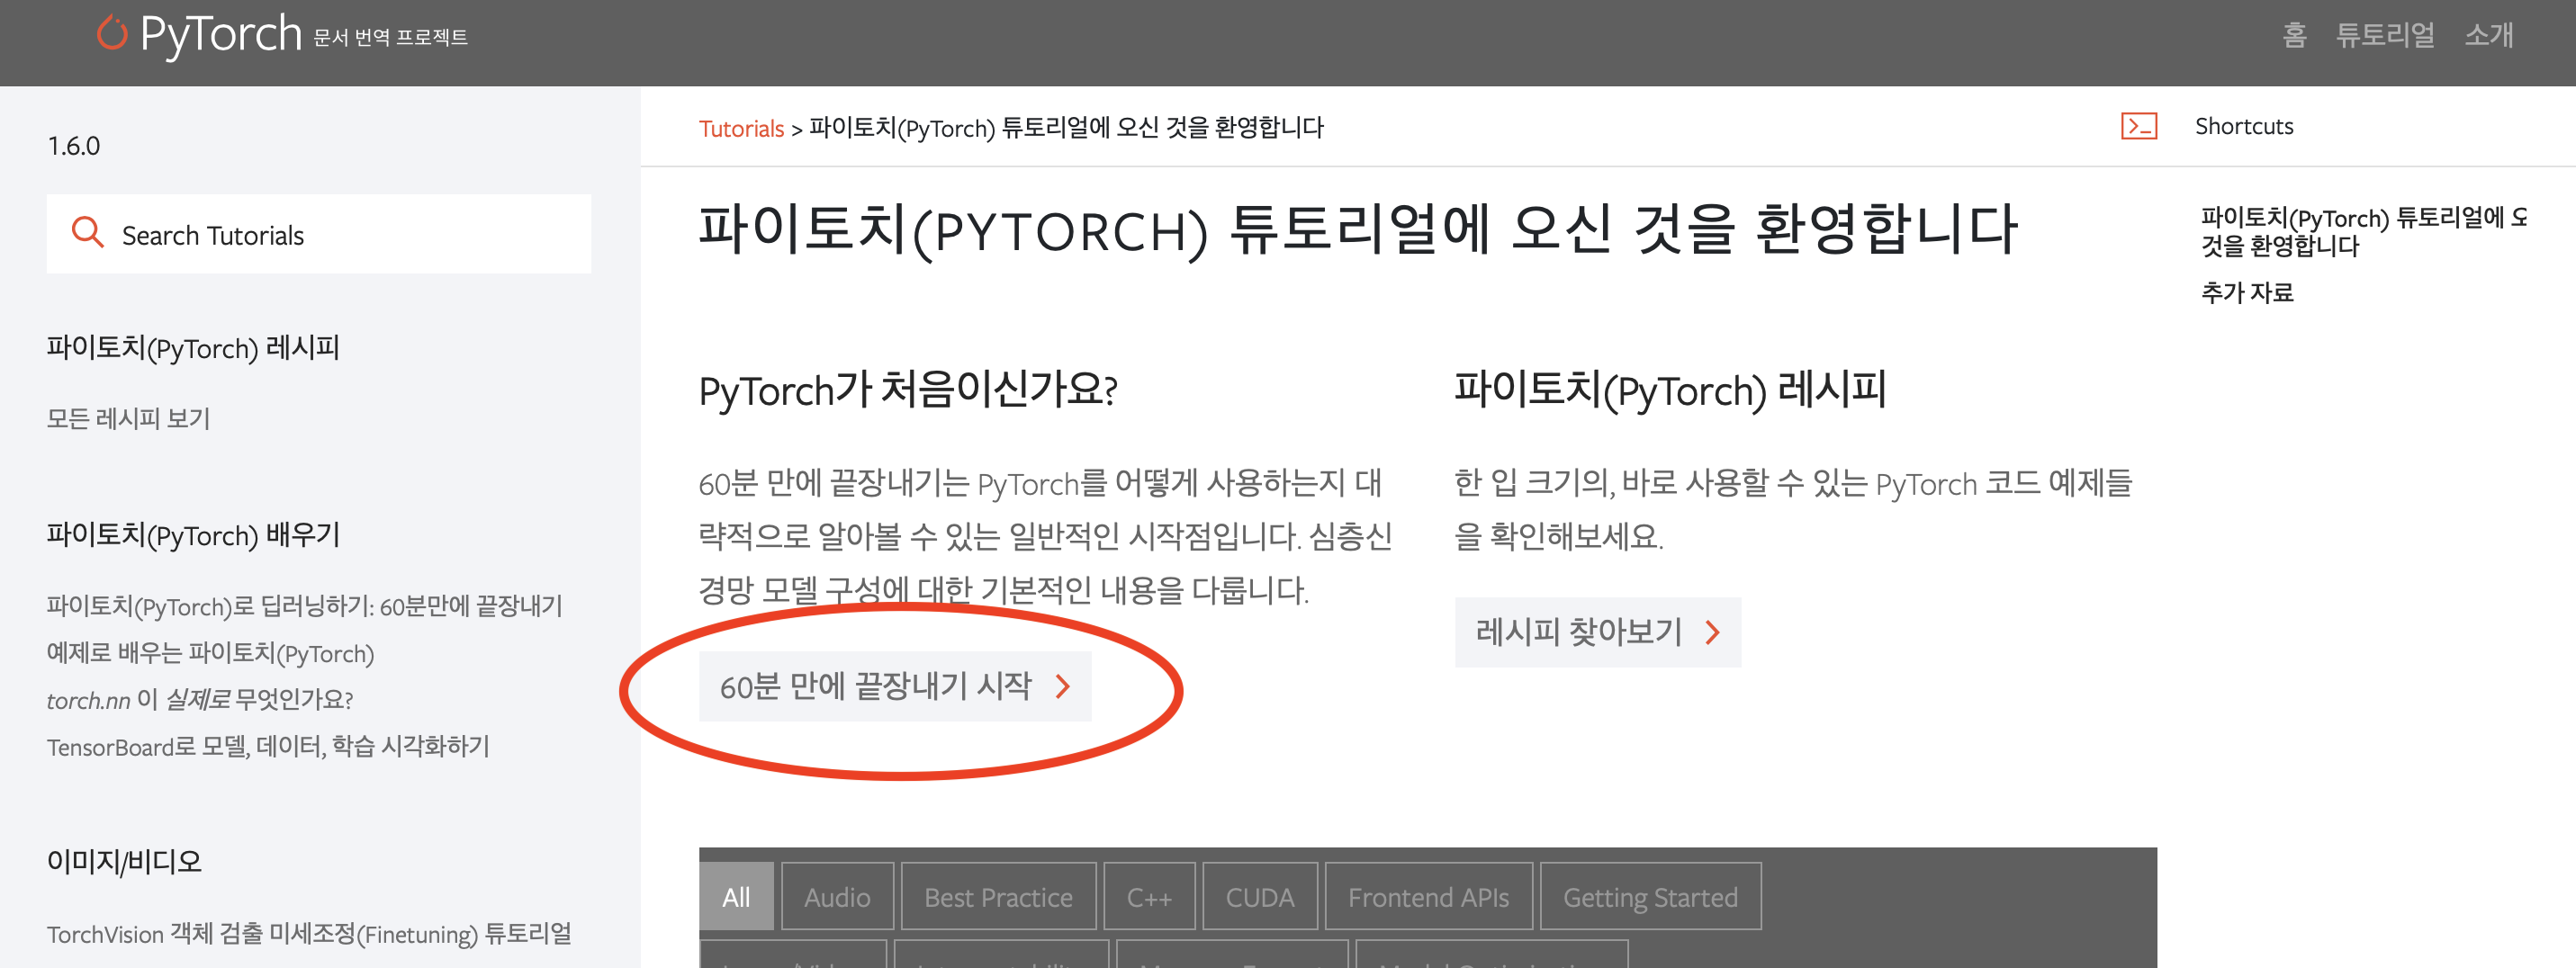Open the 튜토리얼 menu item
The image size is (2576, 968).
click(x=2385, y=36)
